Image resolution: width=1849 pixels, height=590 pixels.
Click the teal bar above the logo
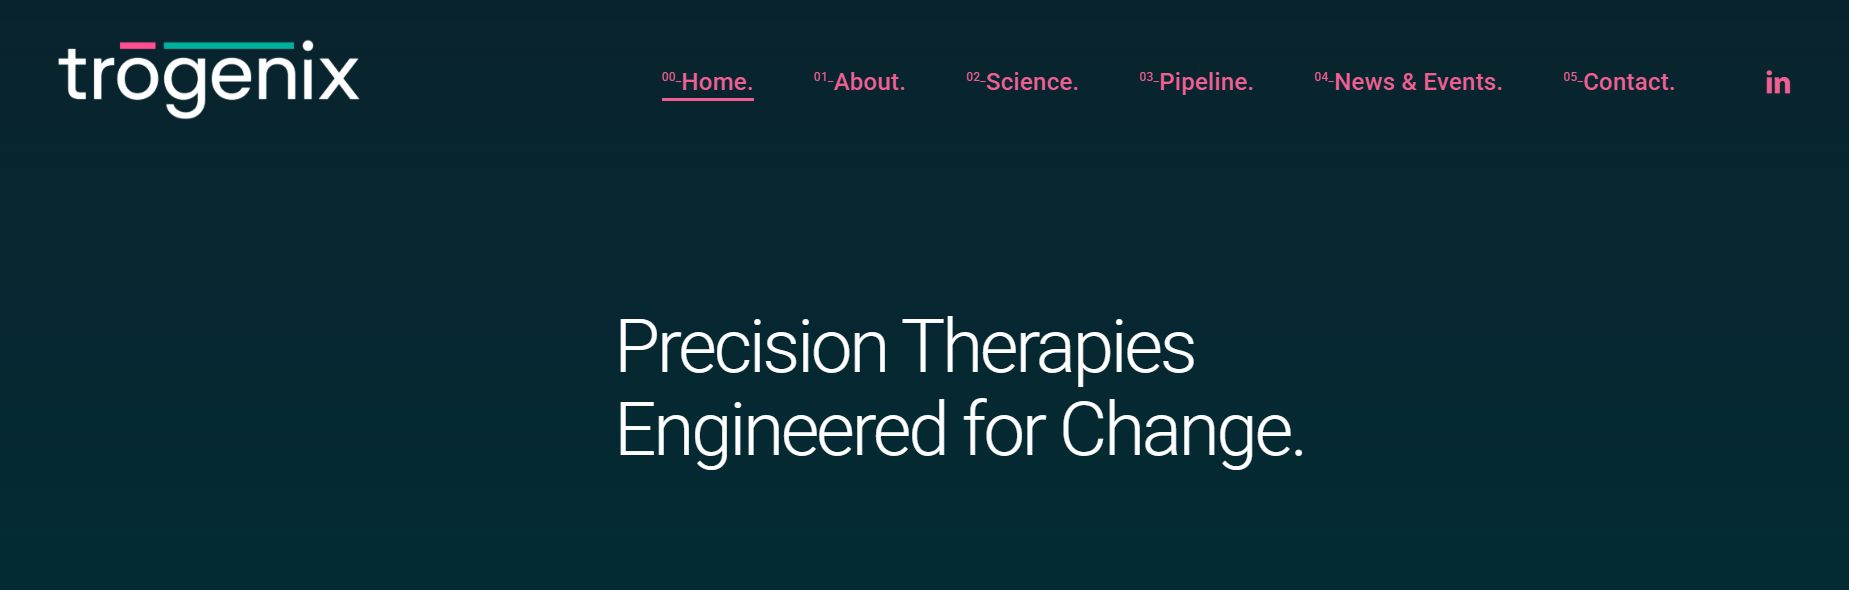(229, 45)
